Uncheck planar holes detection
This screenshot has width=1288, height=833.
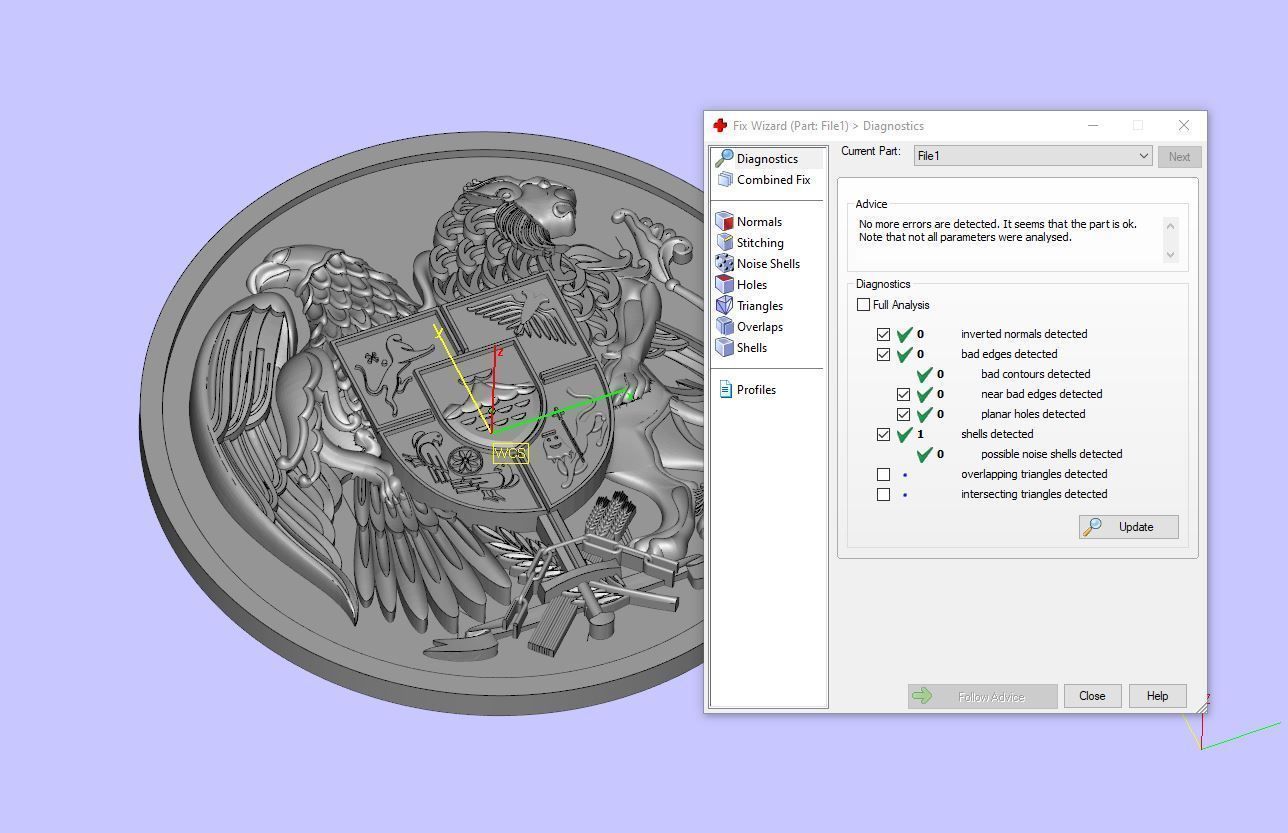(903, 414)
